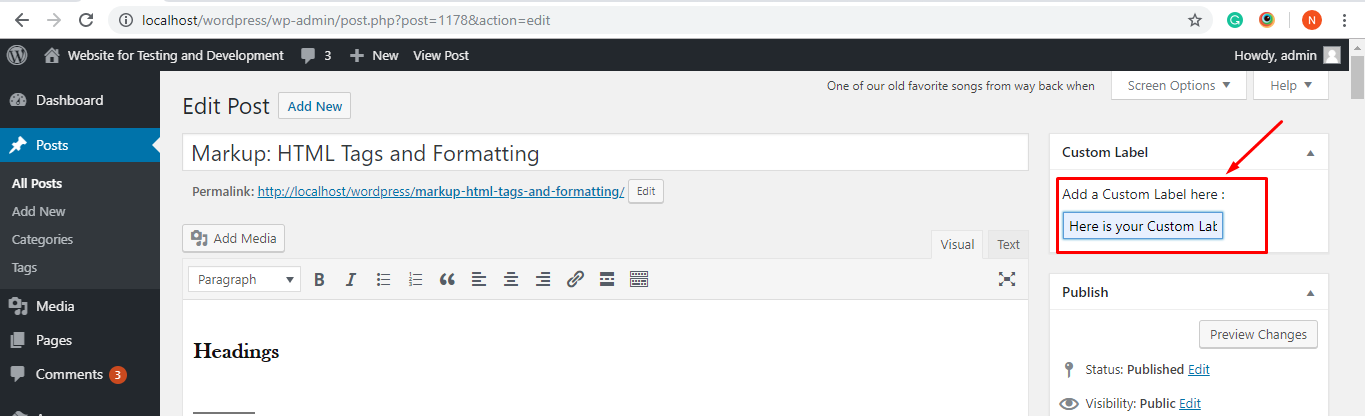Open Media in the admin sidebar

click(55, 307)
